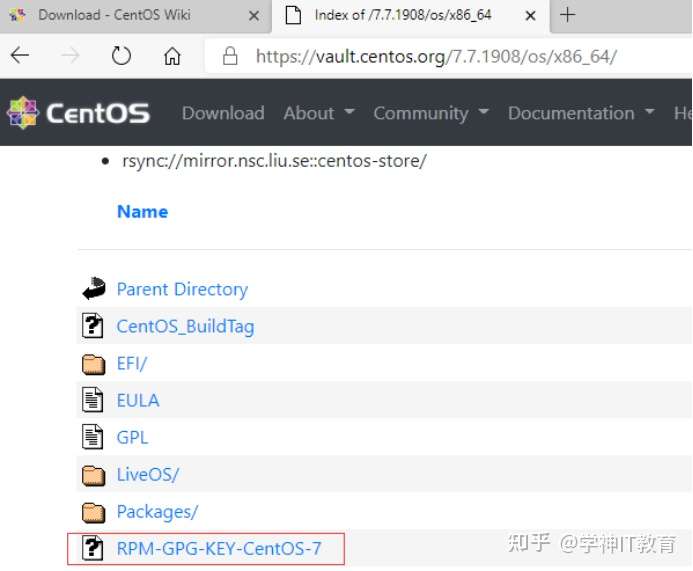Reload the page with the refresh icon
This screenshot has height=571, width=693.
coord(121,56)
